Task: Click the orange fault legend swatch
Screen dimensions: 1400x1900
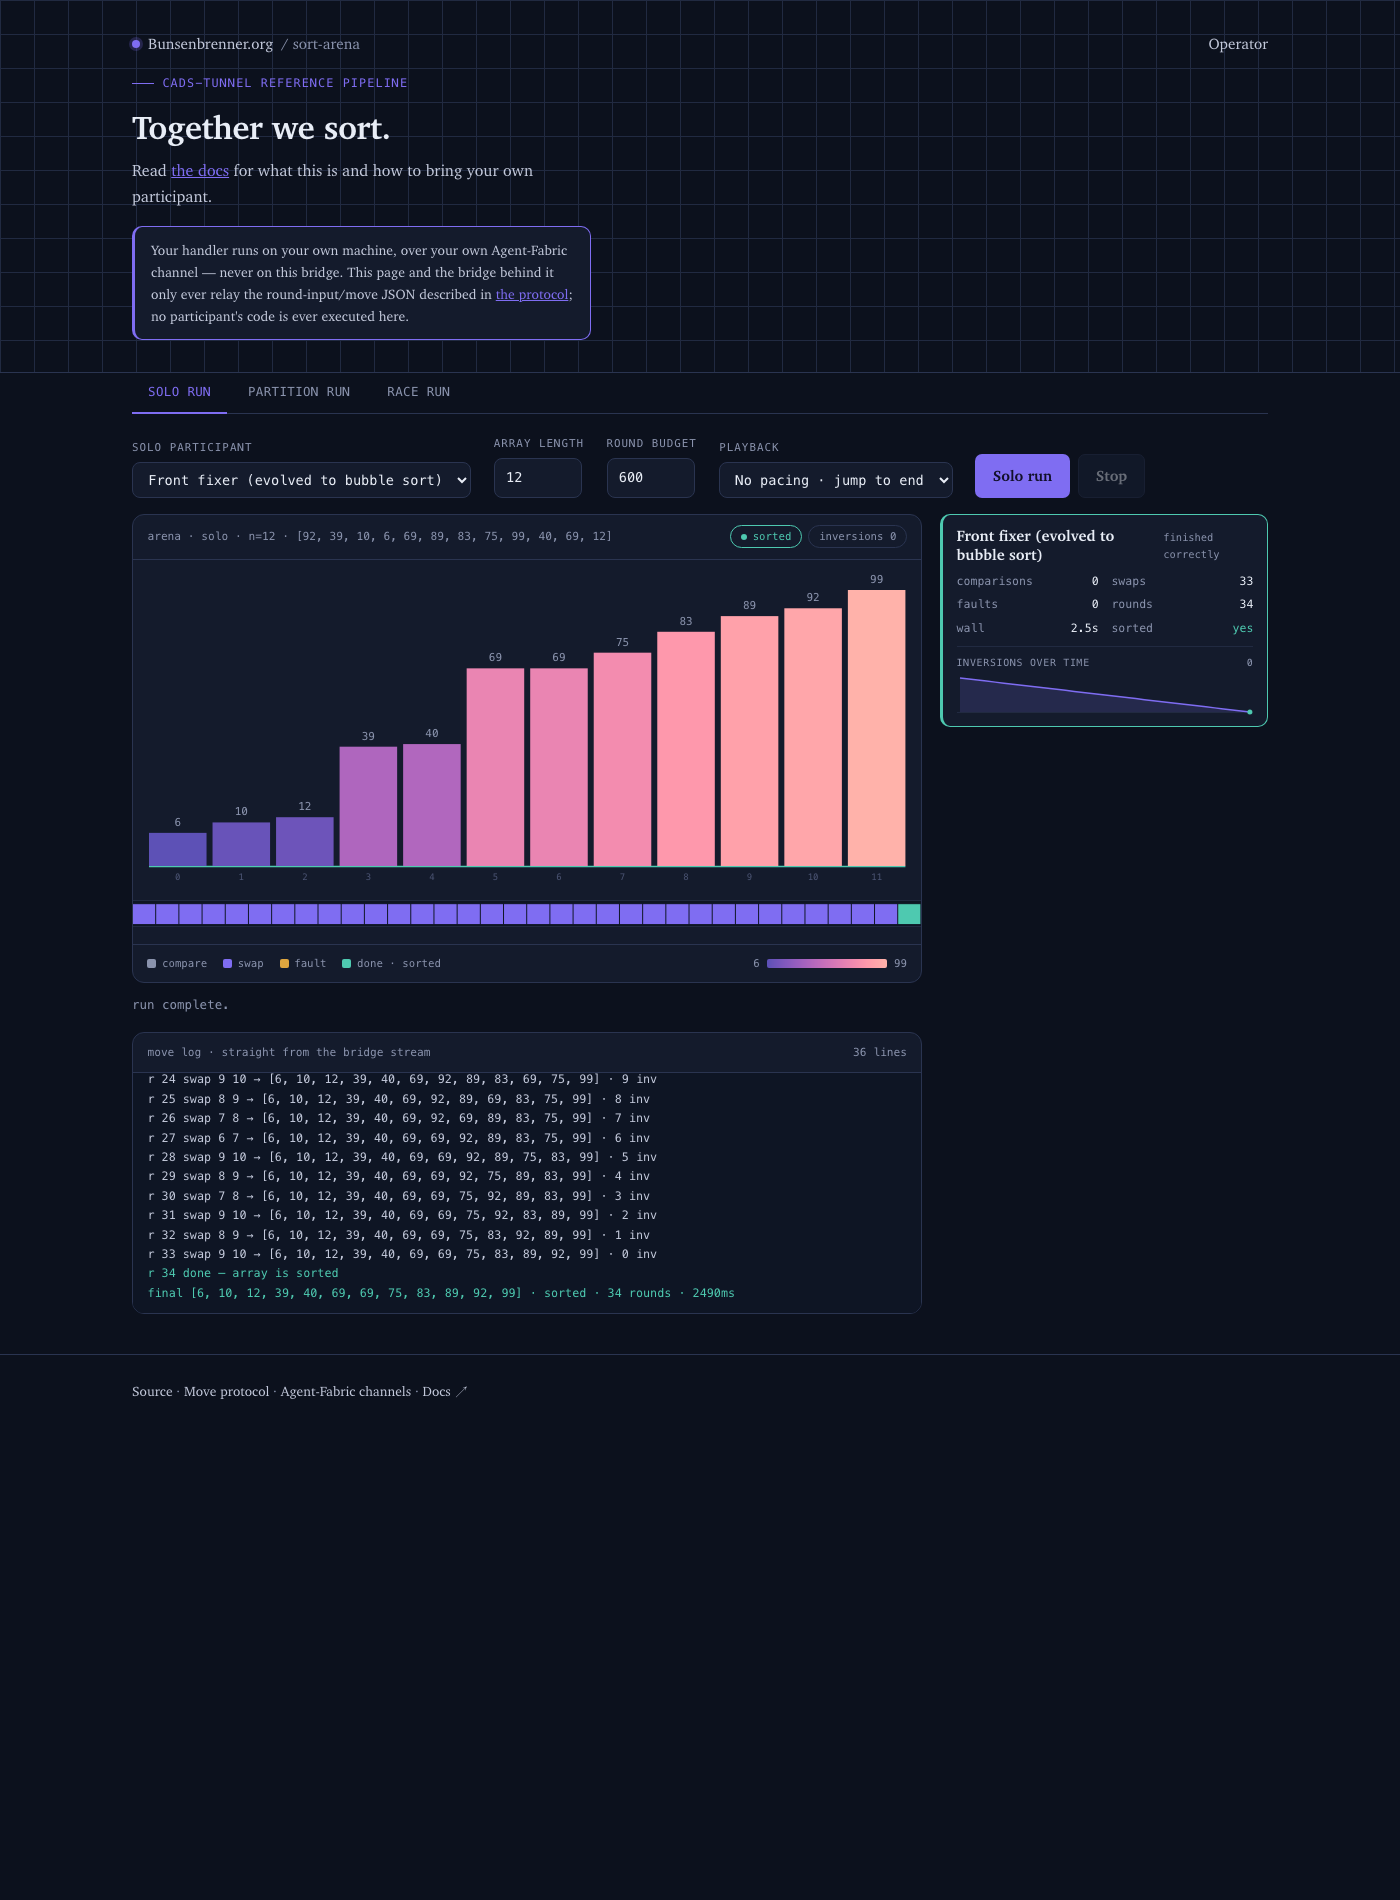Action: pyautogui.click(x=285, y=964)
